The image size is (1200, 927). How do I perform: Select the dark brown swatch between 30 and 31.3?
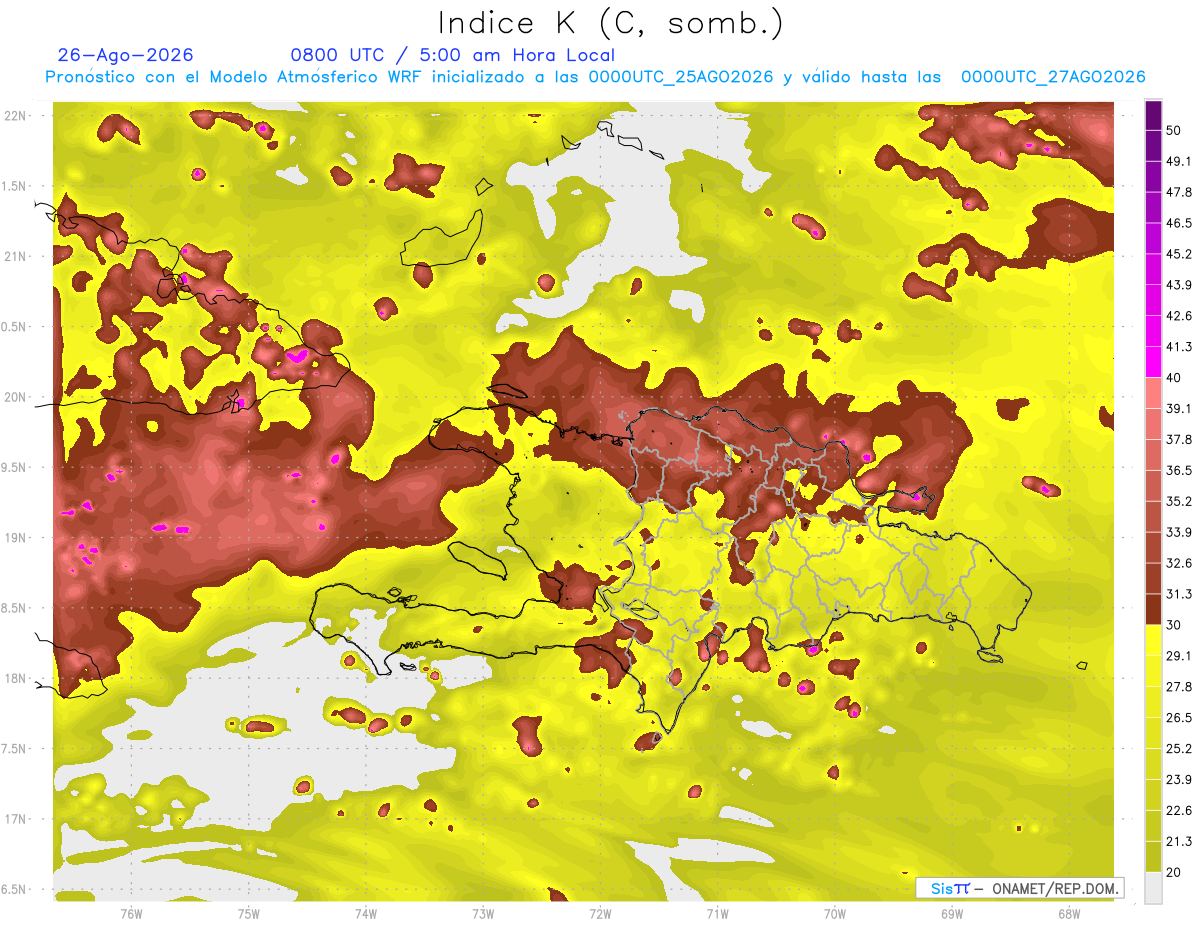click(x=1153, y=609)
